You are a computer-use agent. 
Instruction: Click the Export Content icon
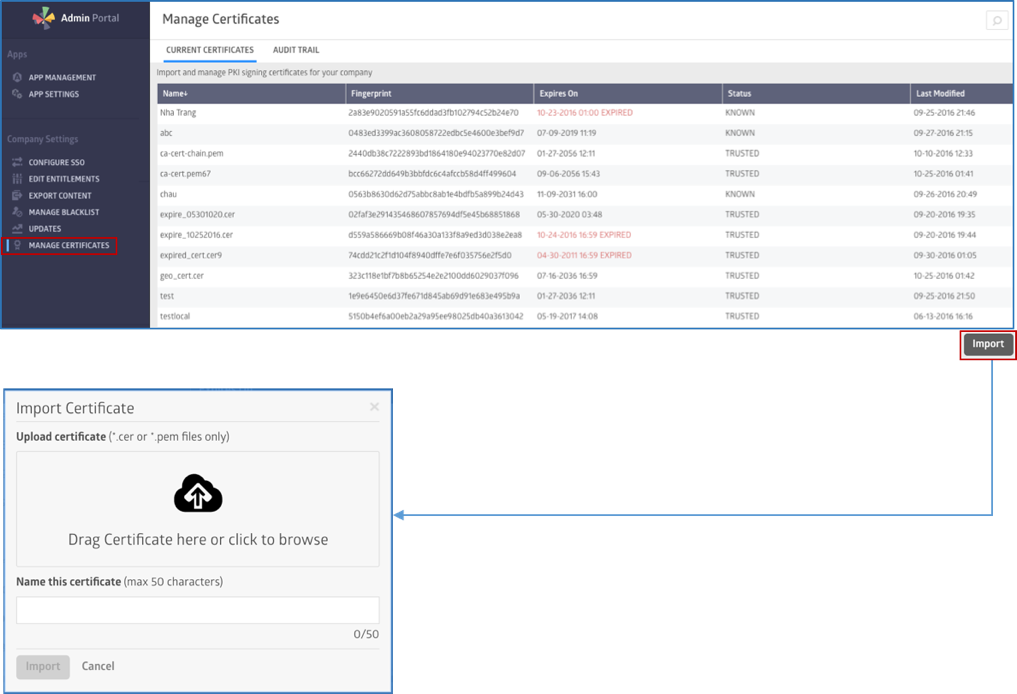click(x=17, y=196)
